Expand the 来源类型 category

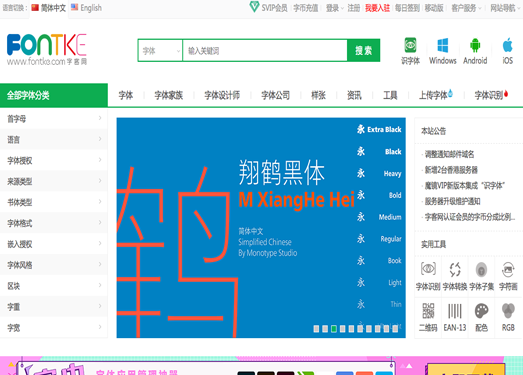[54, 181]
